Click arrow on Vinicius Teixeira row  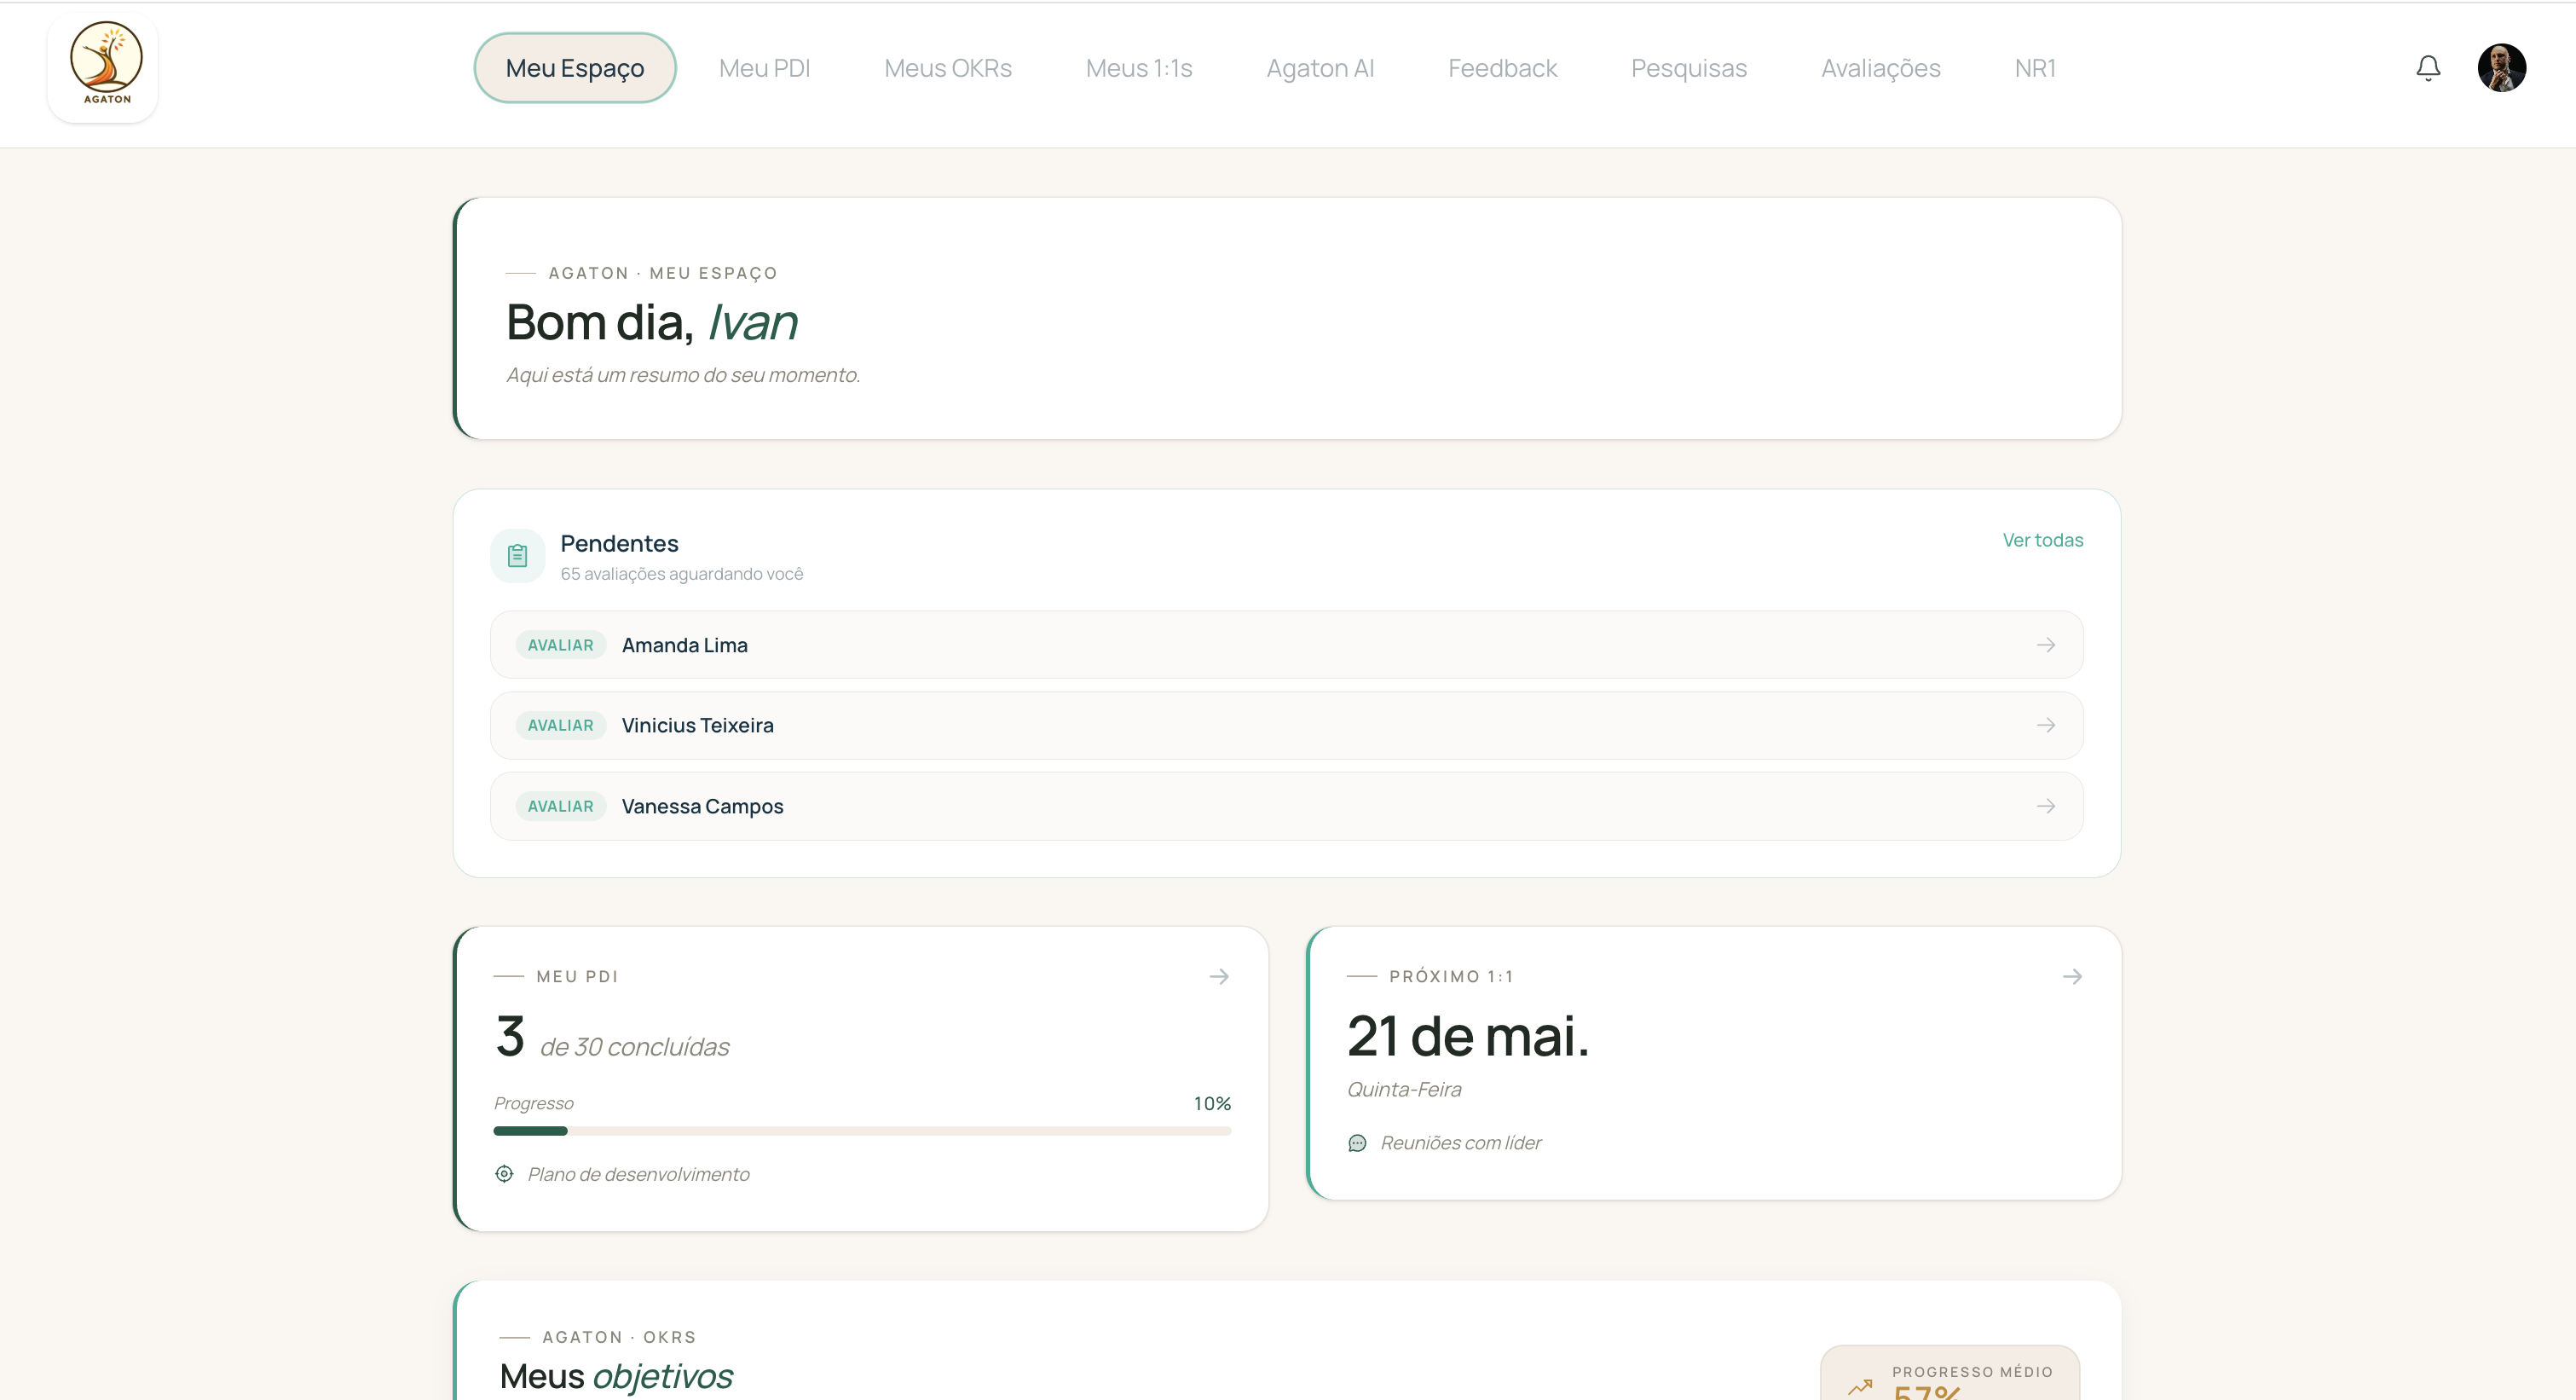coord(2046,725)
